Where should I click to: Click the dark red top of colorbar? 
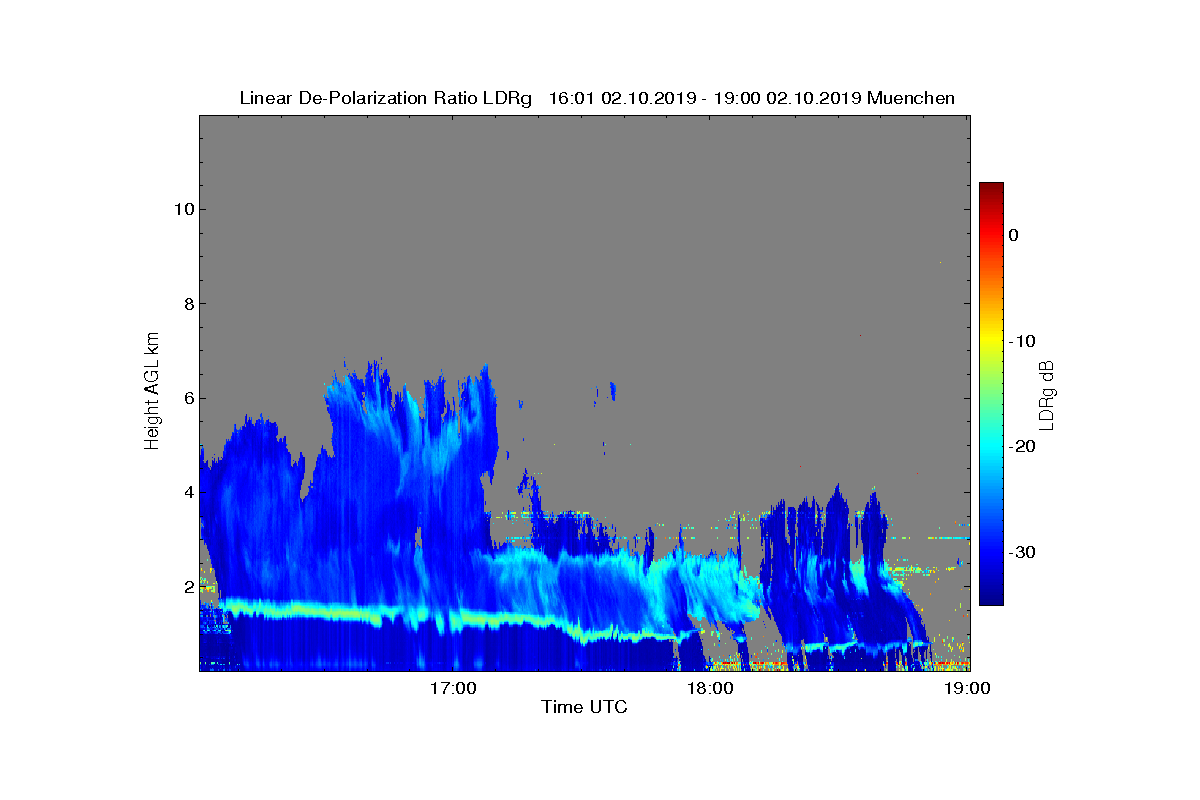tap(991, 189)
